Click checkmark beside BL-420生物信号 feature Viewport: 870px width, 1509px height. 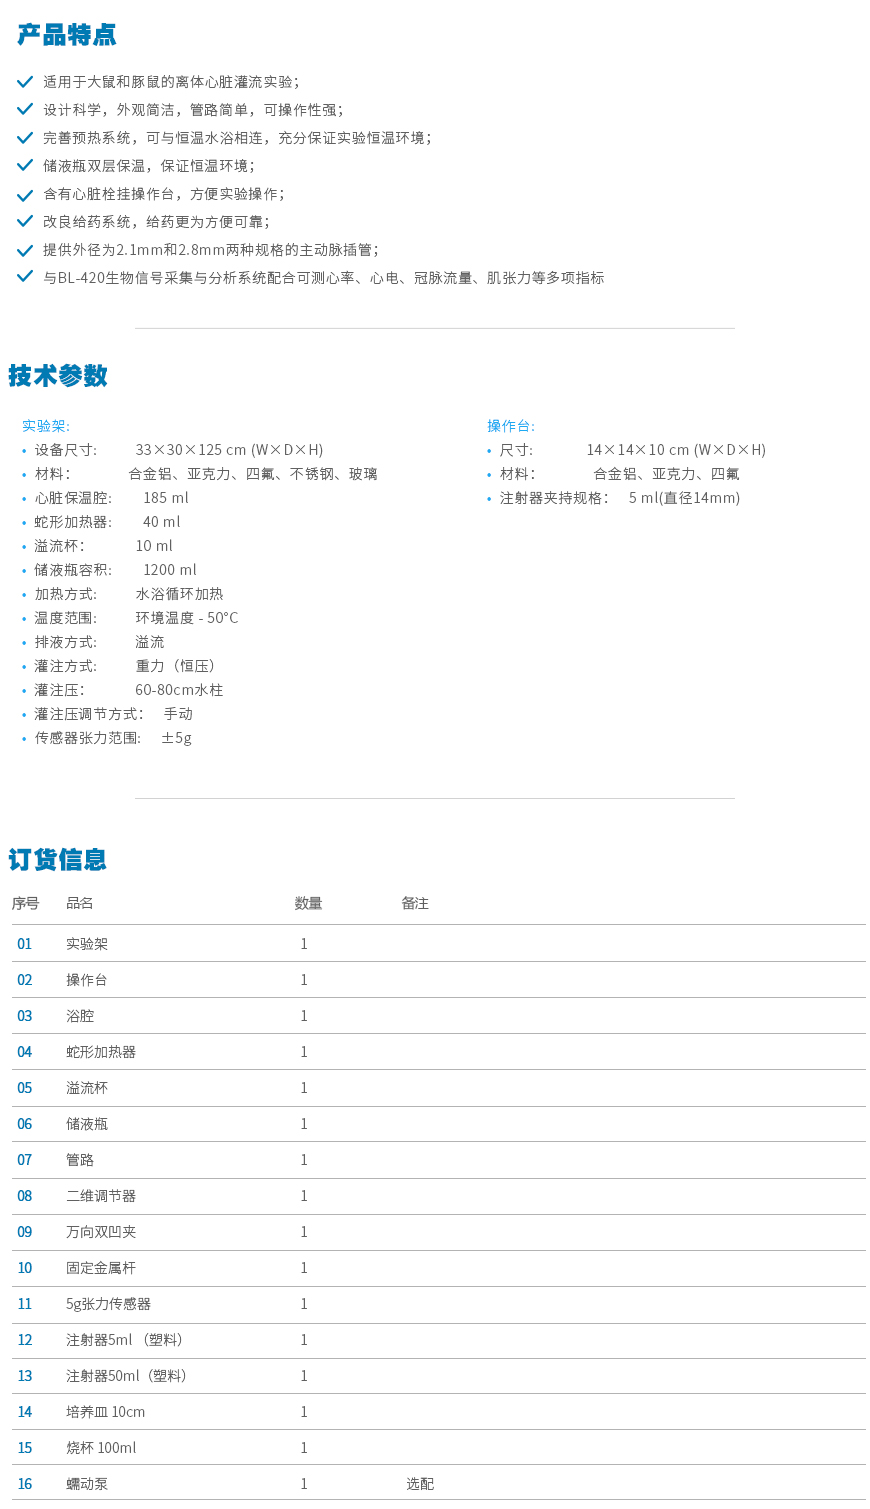coord(25,277)
